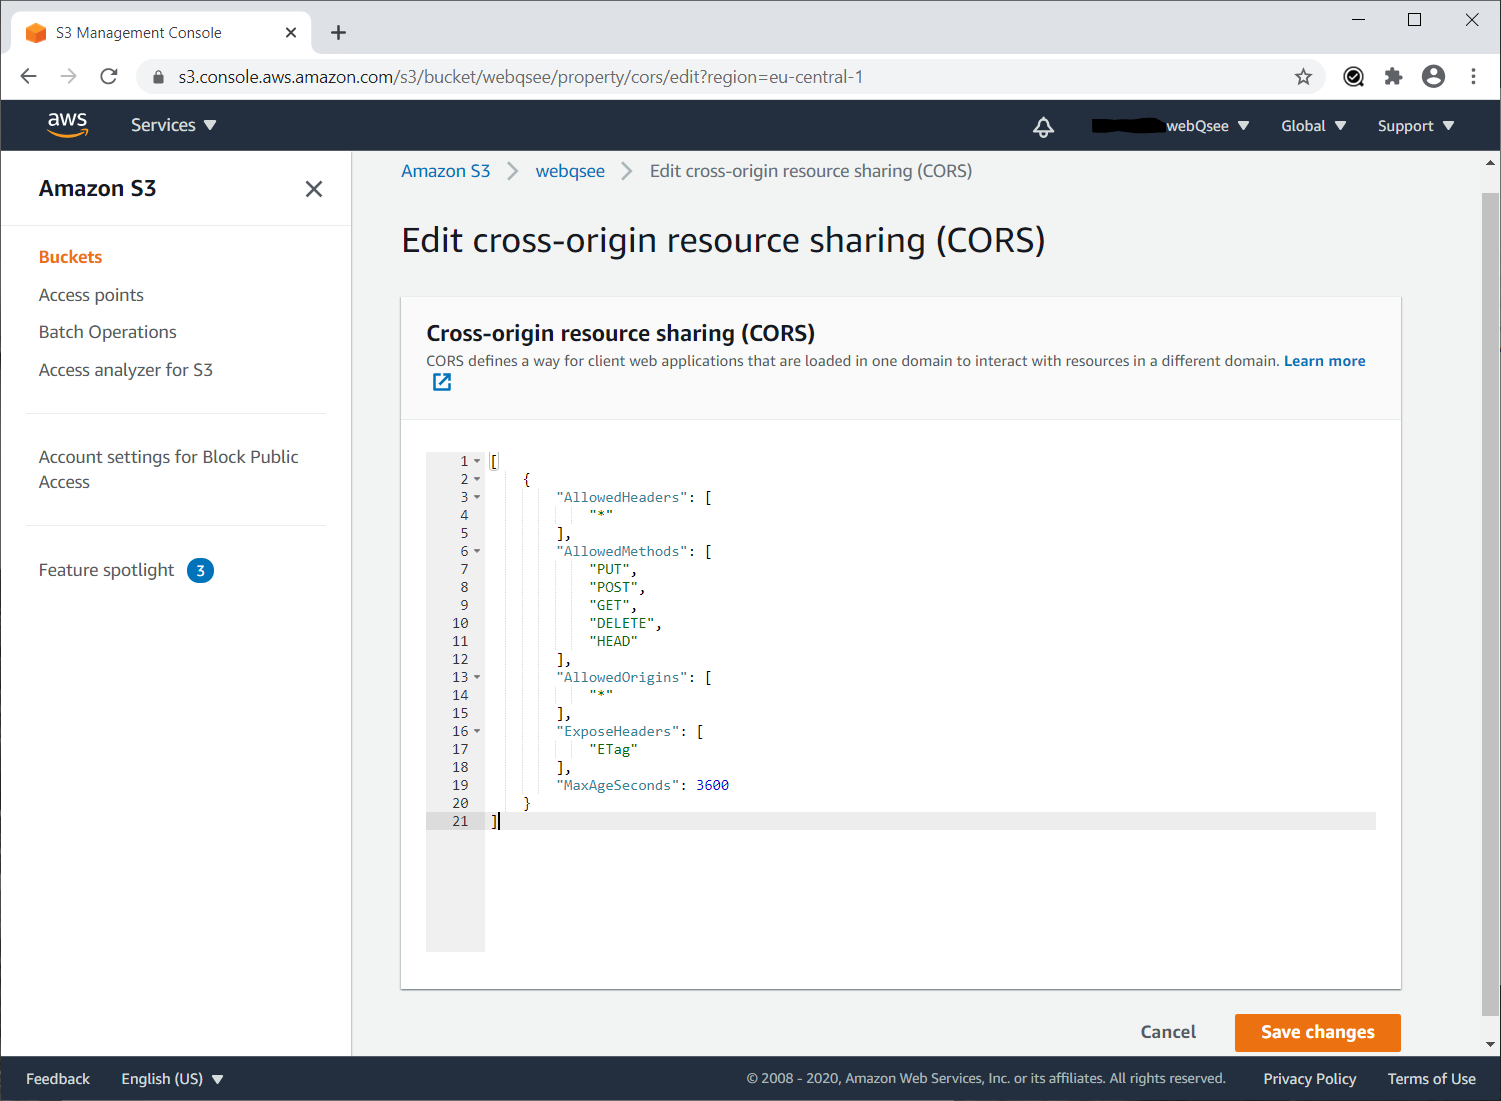Viewport: 1501px width, 1101px height.
Task: Click the browser address bar URL
Action: point(520,77)
